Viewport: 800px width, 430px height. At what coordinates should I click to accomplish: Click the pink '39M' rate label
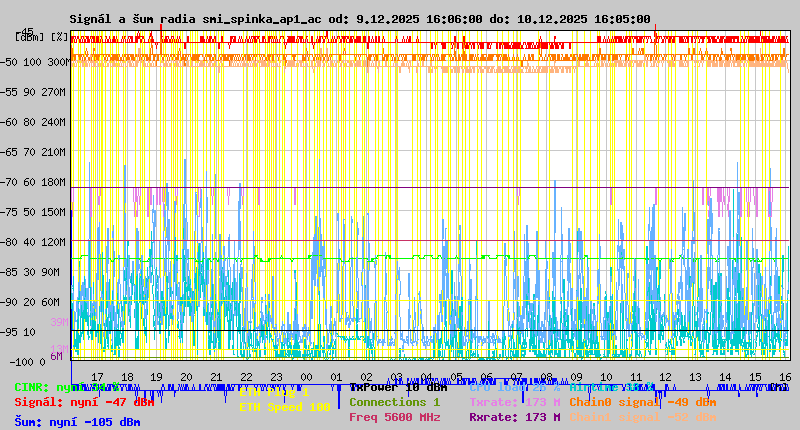point(59,322)
